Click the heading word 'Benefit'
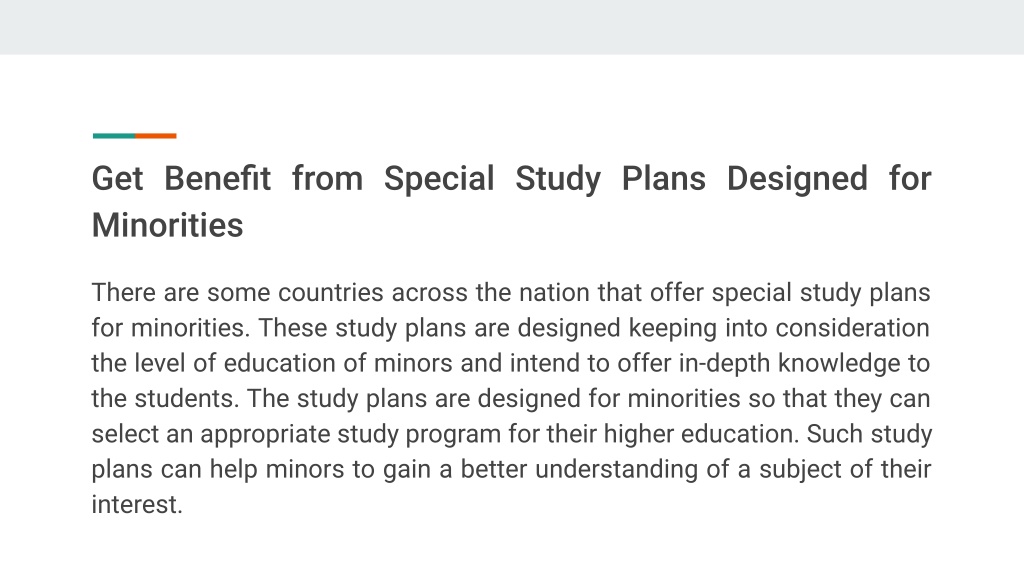Screen dimensions: 1024x576 pos(217,178)
